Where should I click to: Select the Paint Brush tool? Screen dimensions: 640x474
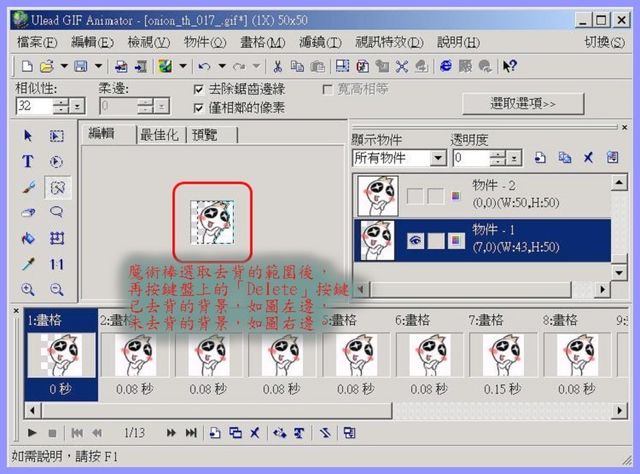tap(28, 187)
